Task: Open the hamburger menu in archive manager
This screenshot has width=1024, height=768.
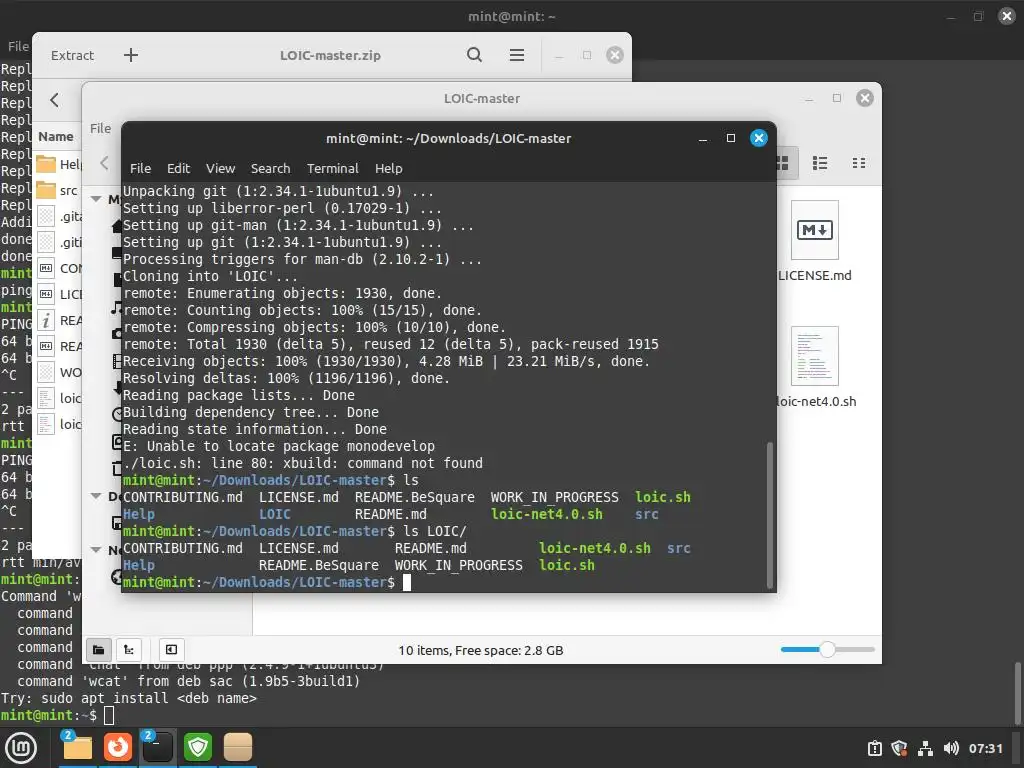Action: [x=517, y=55]
